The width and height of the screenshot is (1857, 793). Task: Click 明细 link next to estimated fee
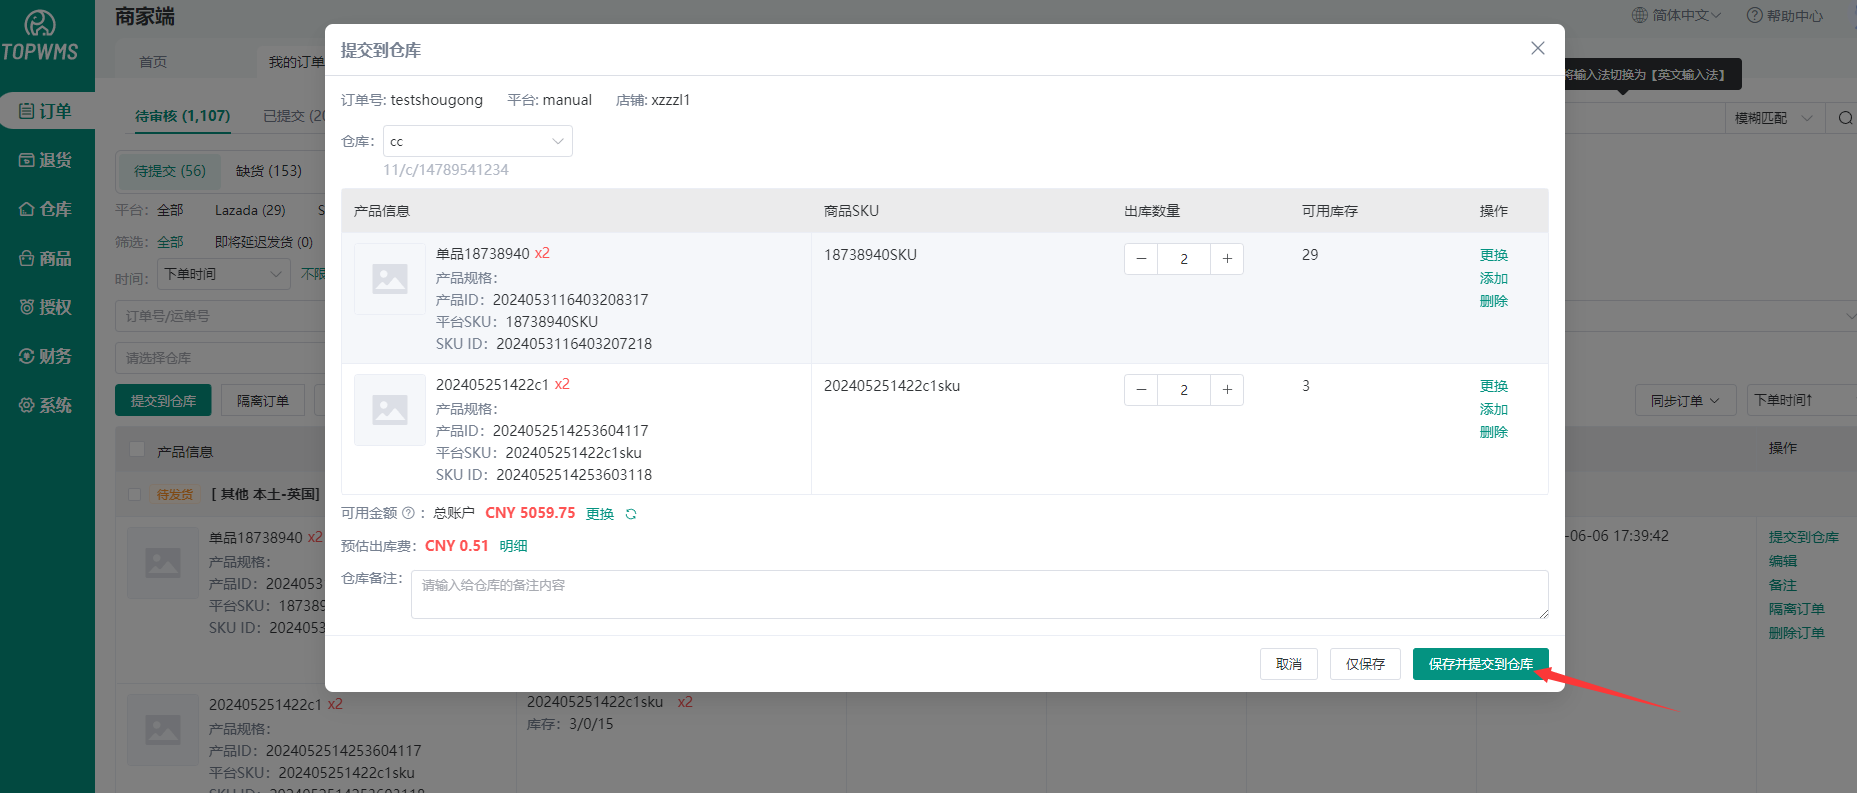point(513,546)
